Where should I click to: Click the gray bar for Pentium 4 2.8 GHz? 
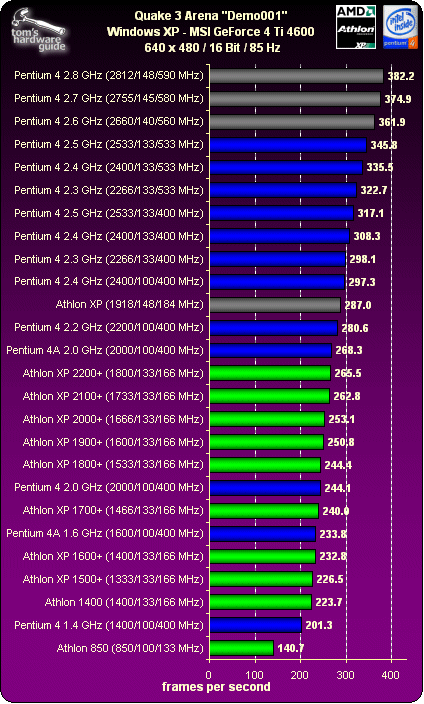pyautogui.click(x=296, y=76)
